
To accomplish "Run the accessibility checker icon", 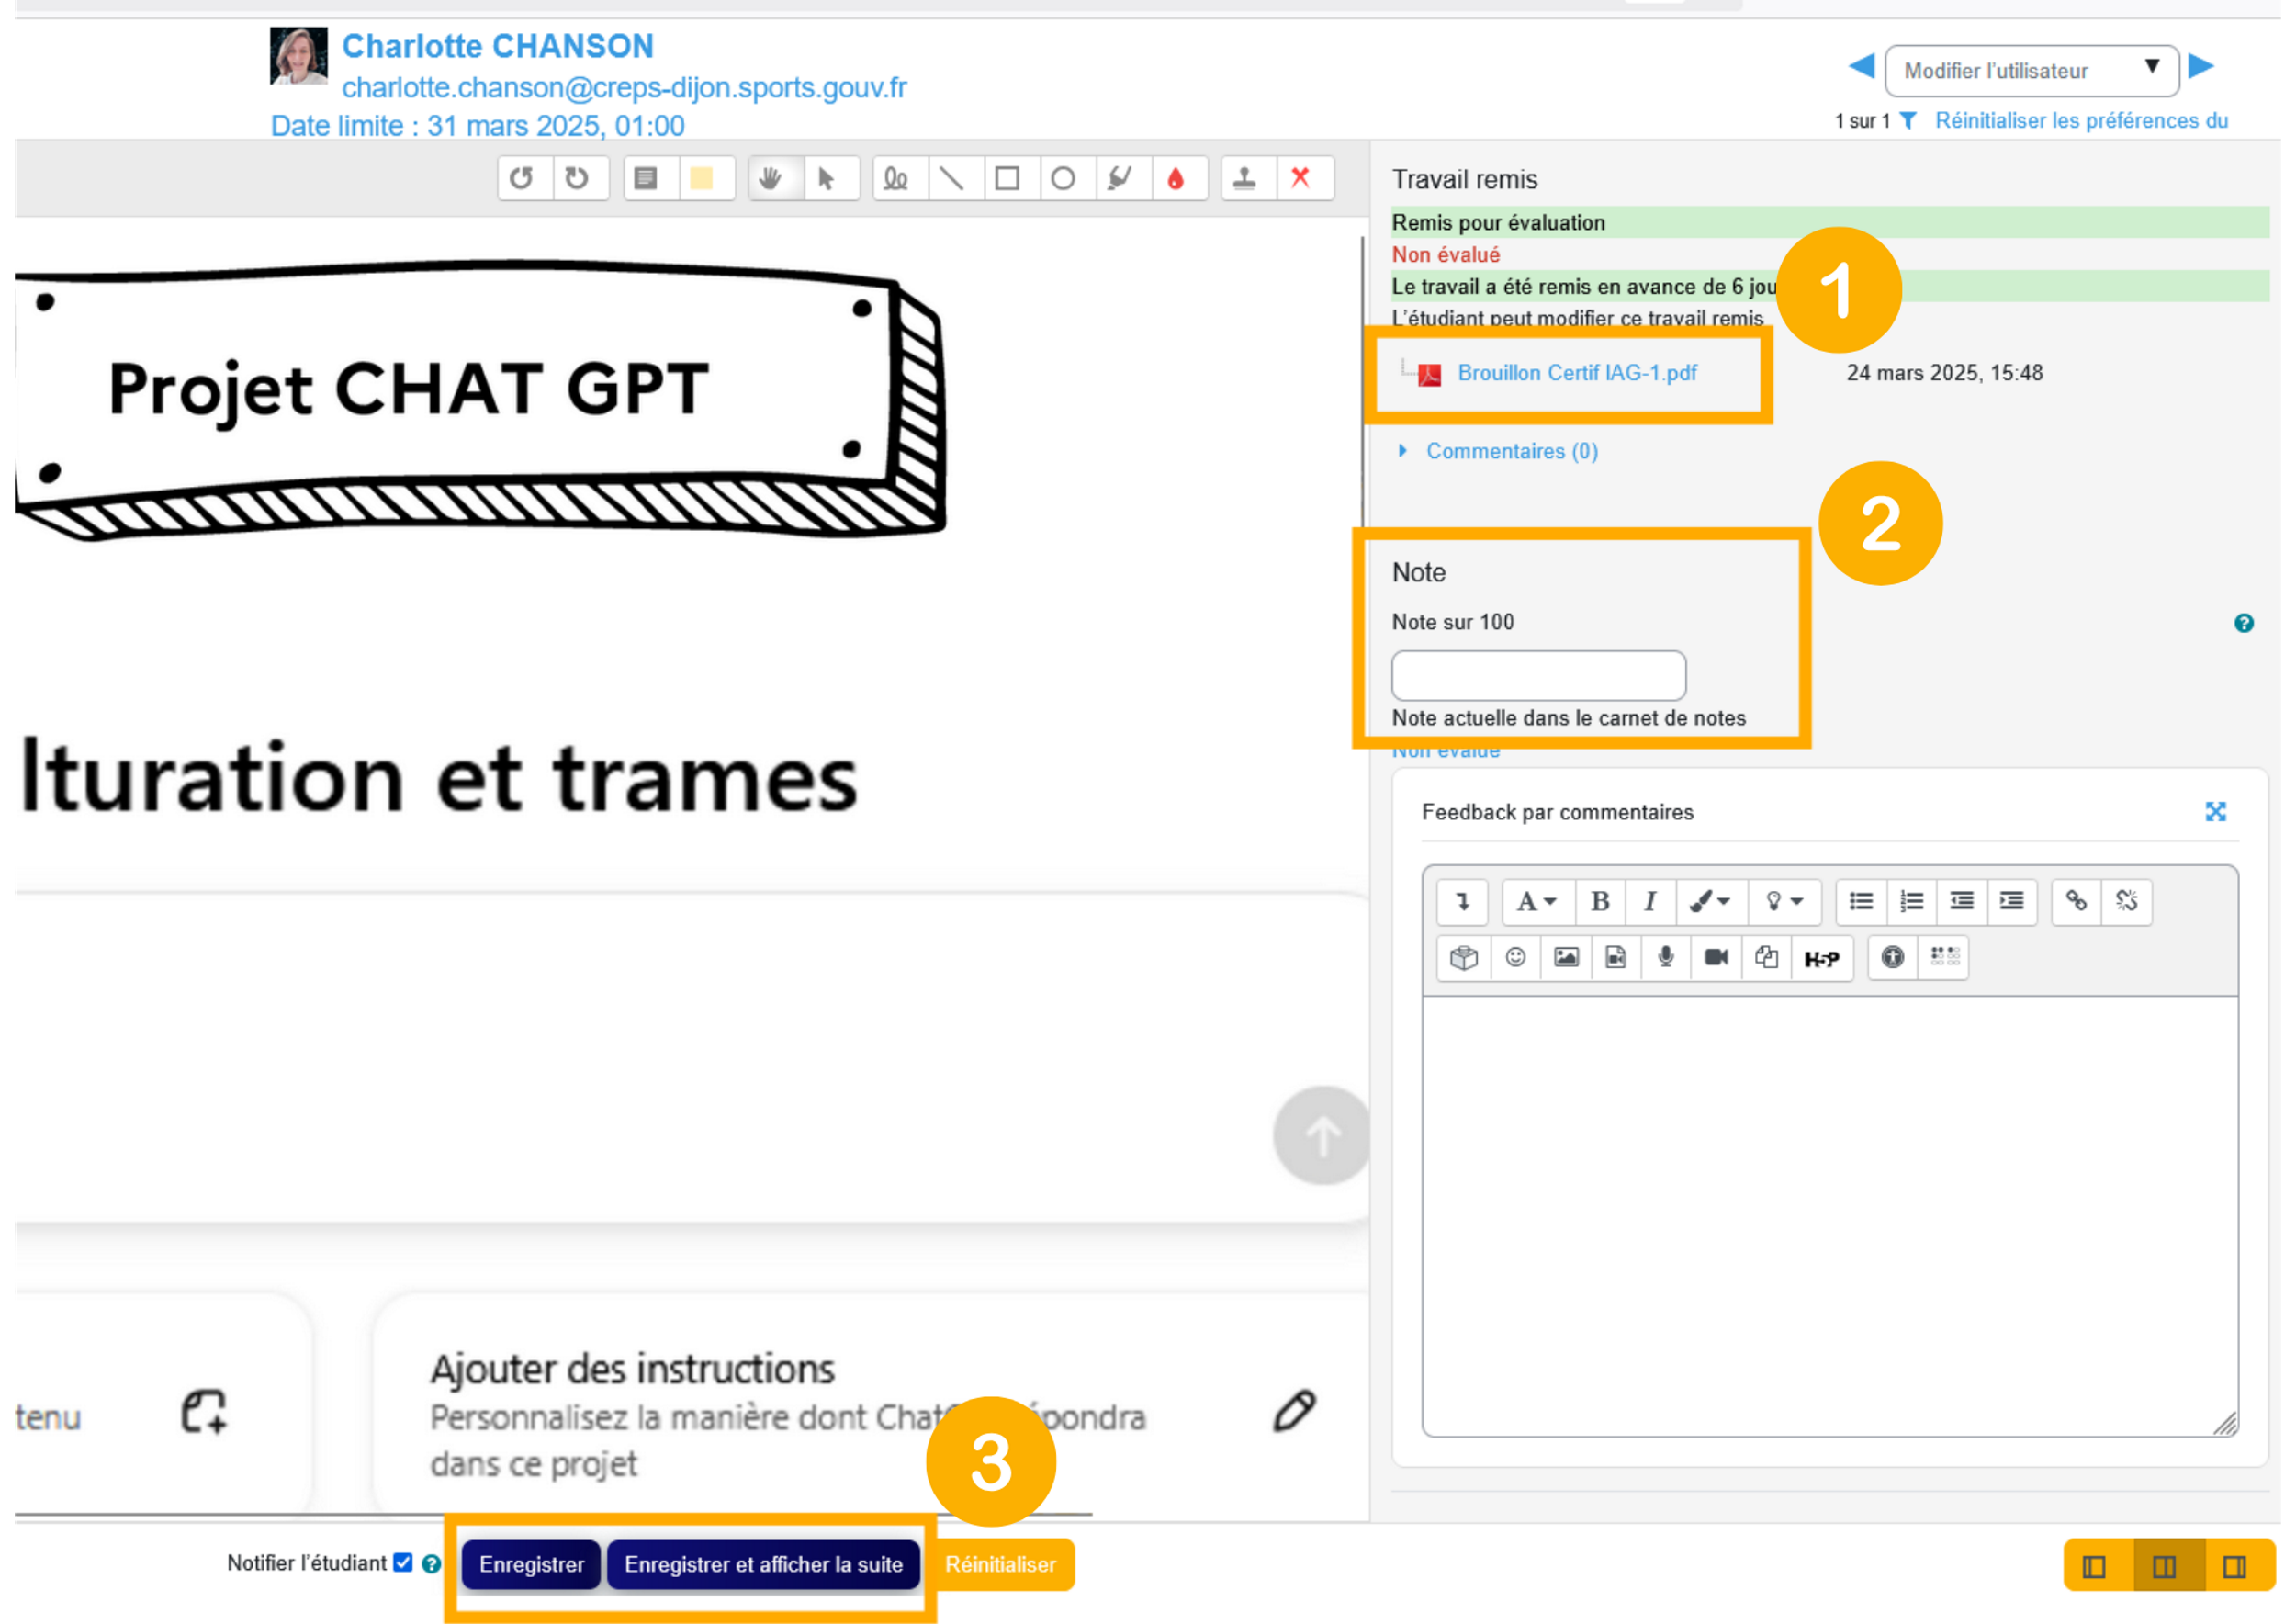I will (x=1894, y=959).
